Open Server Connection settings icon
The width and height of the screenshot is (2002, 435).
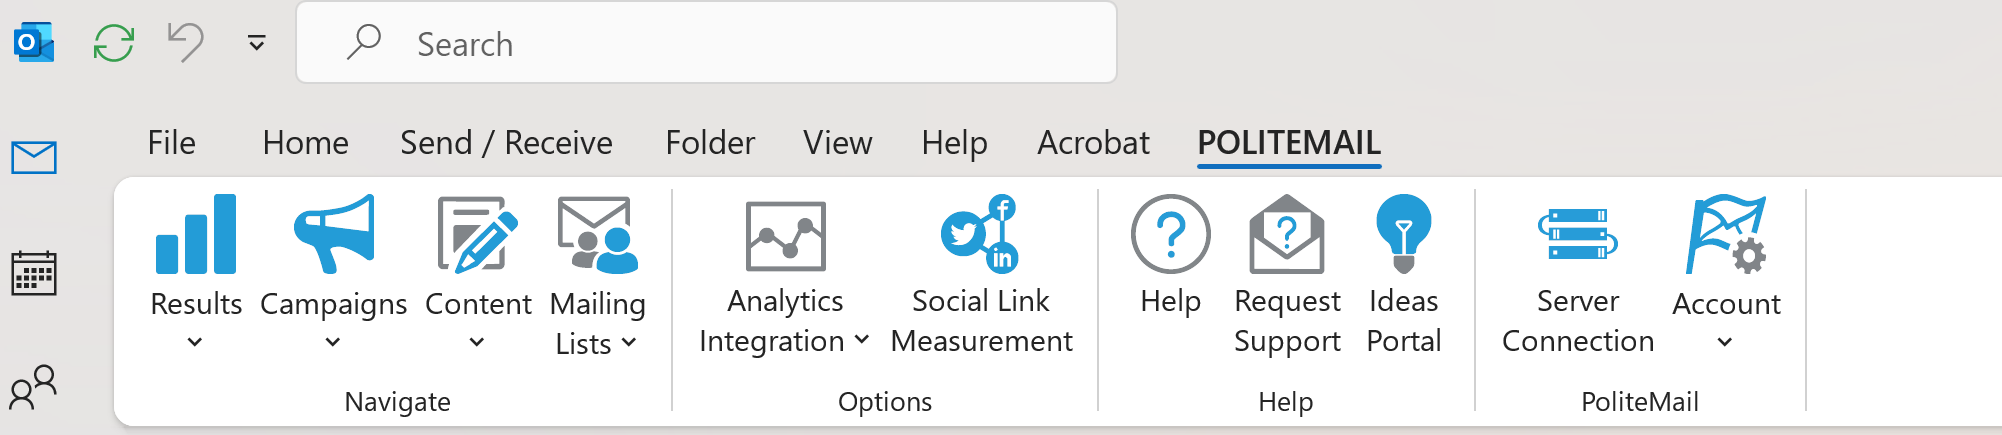pyautogui.click(x=1577, y=235)
